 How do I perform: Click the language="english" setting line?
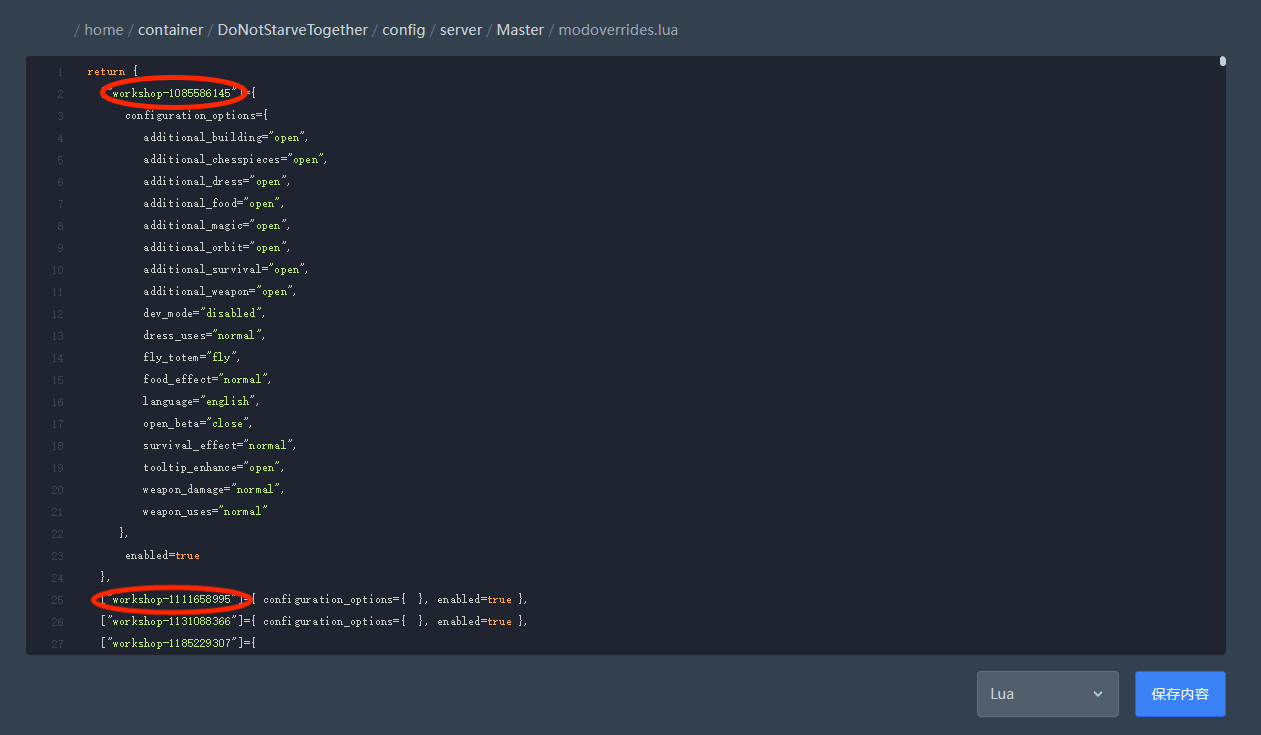point(201,401)
